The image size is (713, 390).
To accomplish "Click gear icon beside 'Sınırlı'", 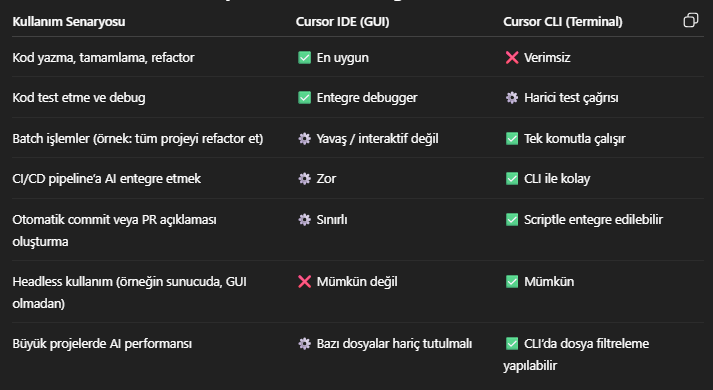I will (x=304, y=220).
